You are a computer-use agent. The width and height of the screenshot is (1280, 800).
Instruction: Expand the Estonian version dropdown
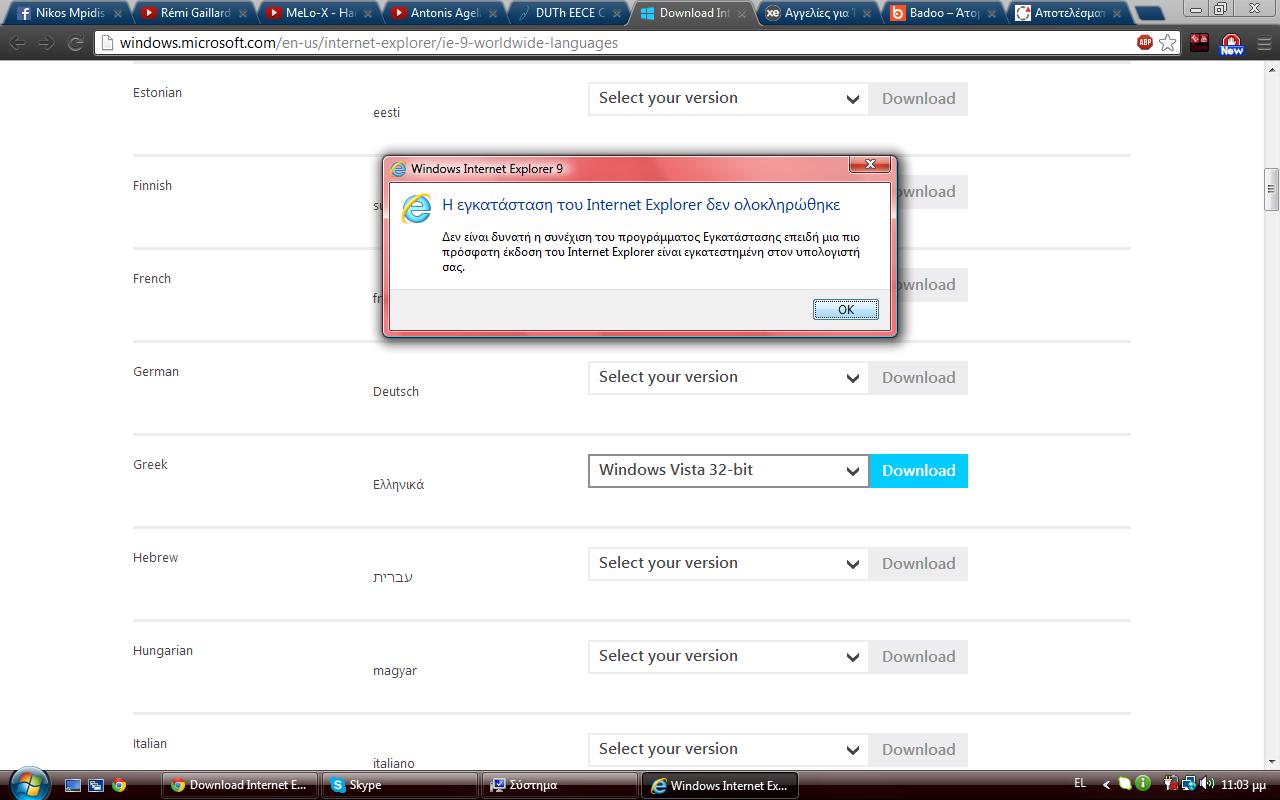728,99
